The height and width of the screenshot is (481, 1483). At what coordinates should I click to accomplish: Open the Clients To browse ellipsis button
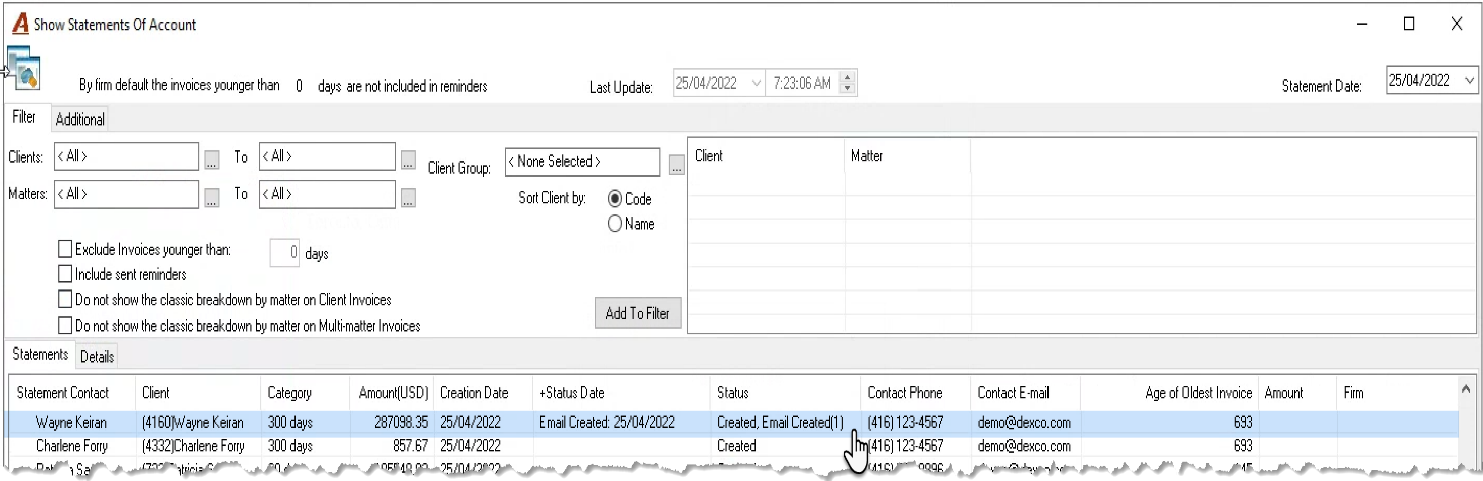[x=408, y=158]
